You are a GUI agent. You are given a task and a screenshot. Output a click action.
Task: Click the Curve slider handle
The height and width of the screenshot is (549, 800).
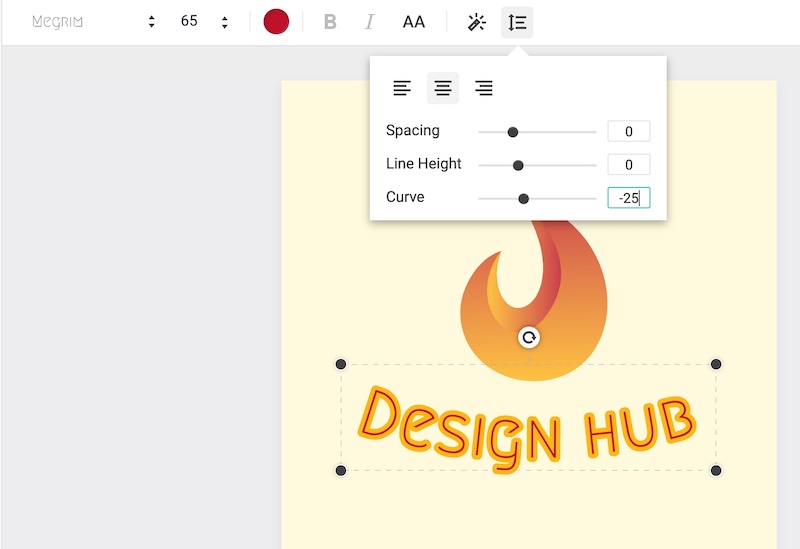click(523, 199)
